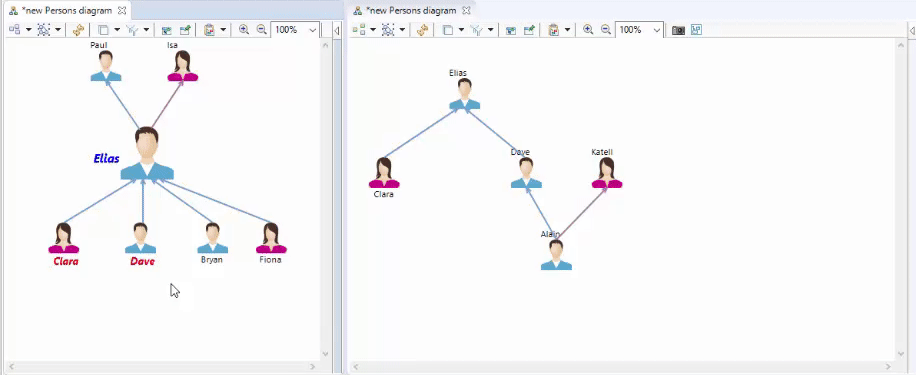The width and height of the screenshot is (916, 375).
Task: Select Dave person node in right diagram
Action: [x=526, y=173]
